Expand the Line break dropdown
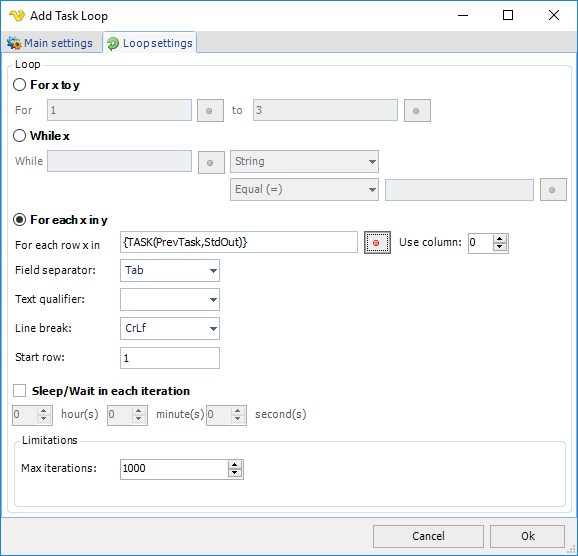The width and height of the screenshot is (578, 556). pyautogui.click(x=170, y=328)
